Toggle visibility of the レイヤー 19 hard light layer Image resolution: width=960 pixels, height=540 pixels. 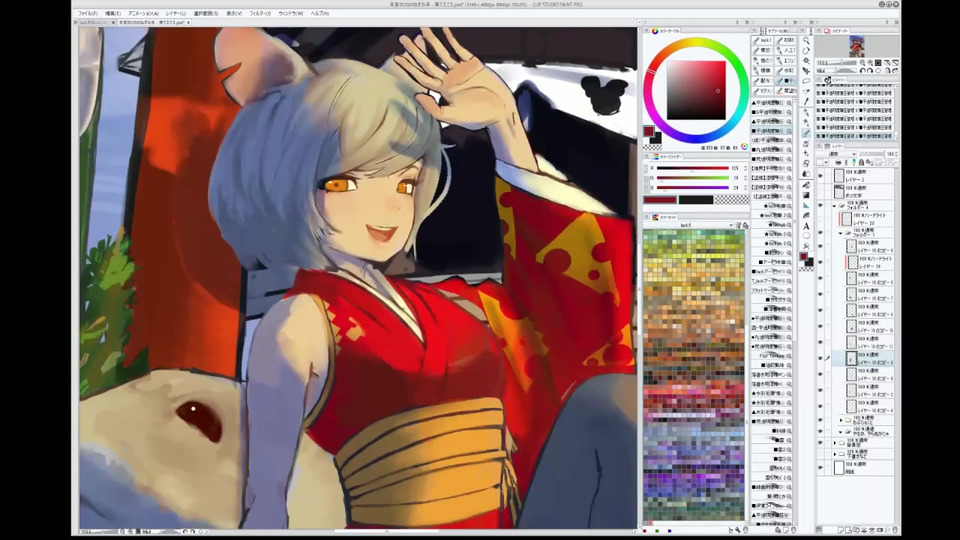click(x=820, y=262)
